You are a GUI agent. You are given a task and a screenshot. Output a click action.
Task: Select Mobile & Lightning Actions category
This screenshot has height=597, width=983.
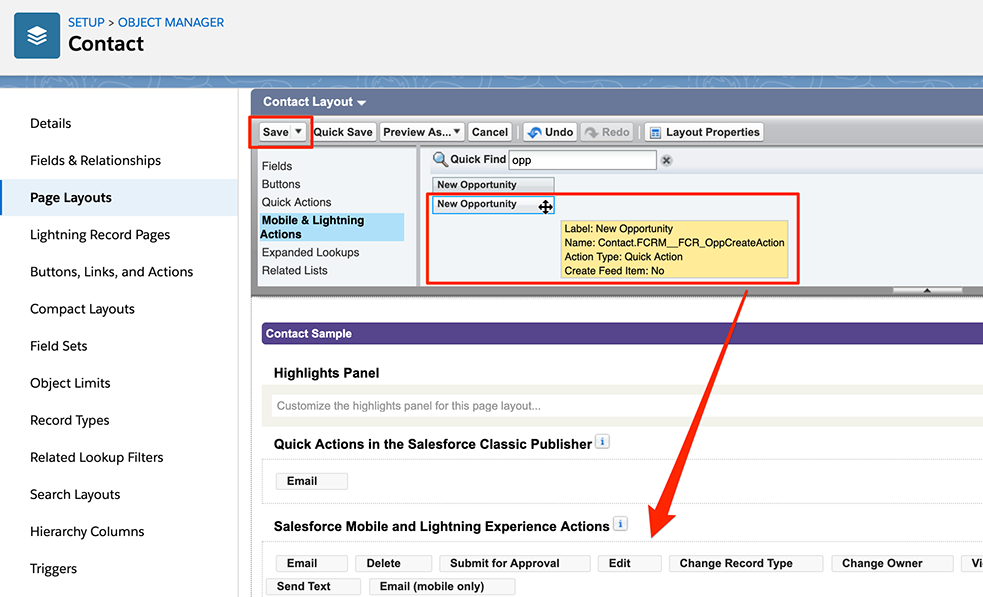click(x=332, y=227)
